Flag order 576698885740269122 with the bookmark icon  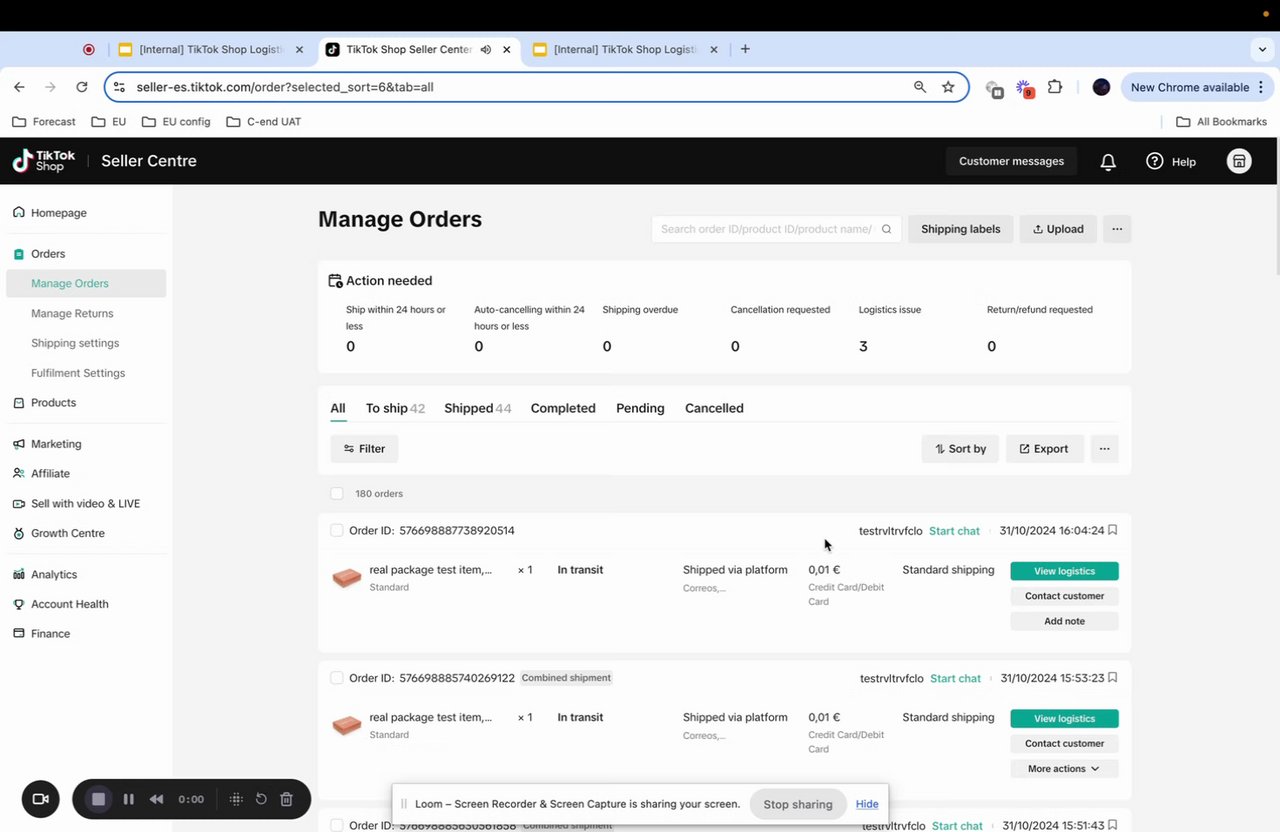click(x=1112, y=677)
